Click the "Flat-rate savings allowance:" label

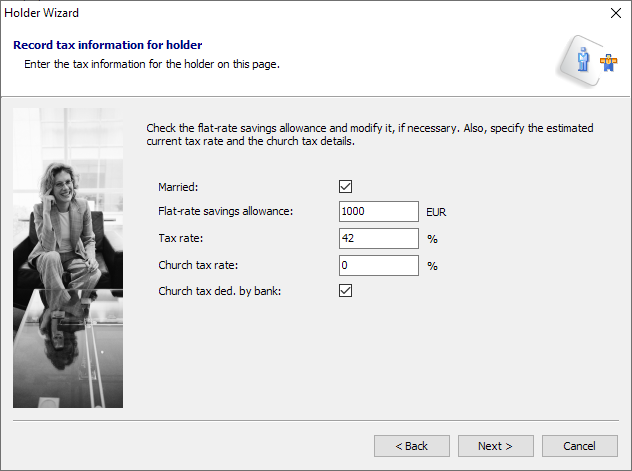[225, 212]
